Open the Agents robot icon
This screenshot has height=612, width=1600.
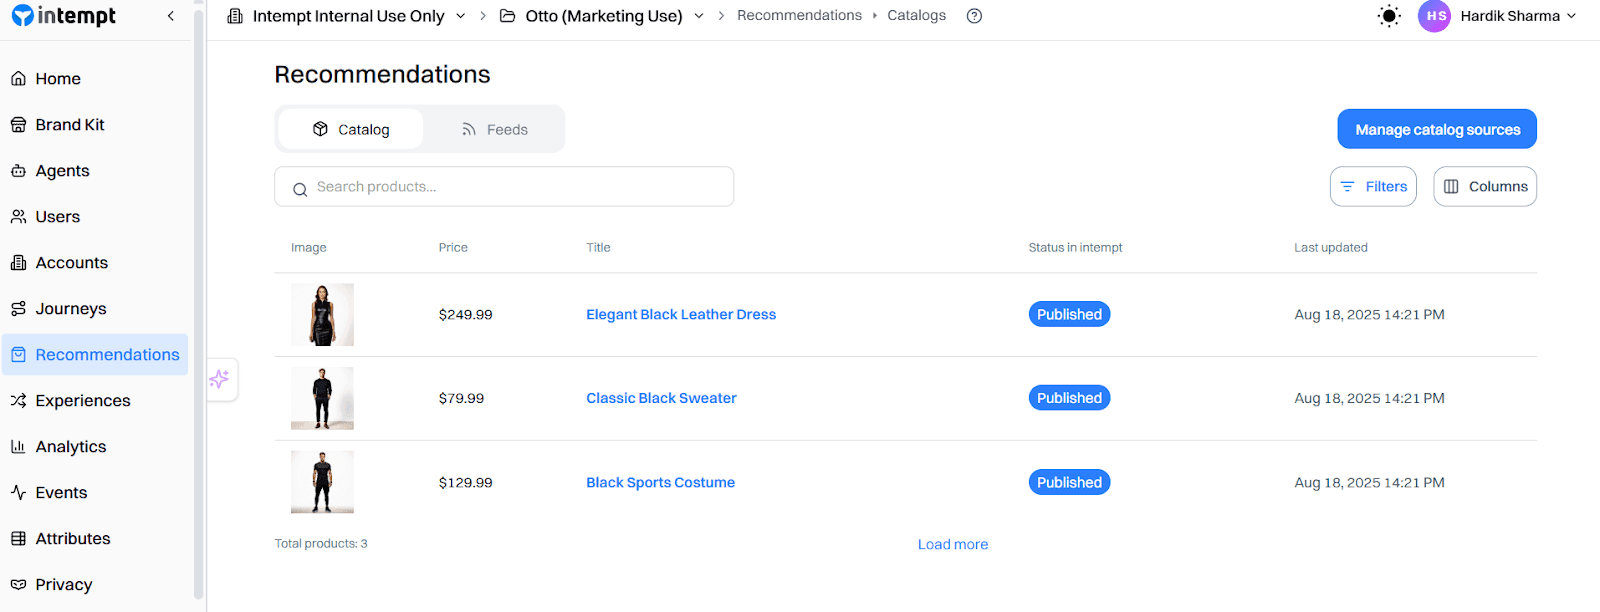pyautogui.click(x=19, y=171)
